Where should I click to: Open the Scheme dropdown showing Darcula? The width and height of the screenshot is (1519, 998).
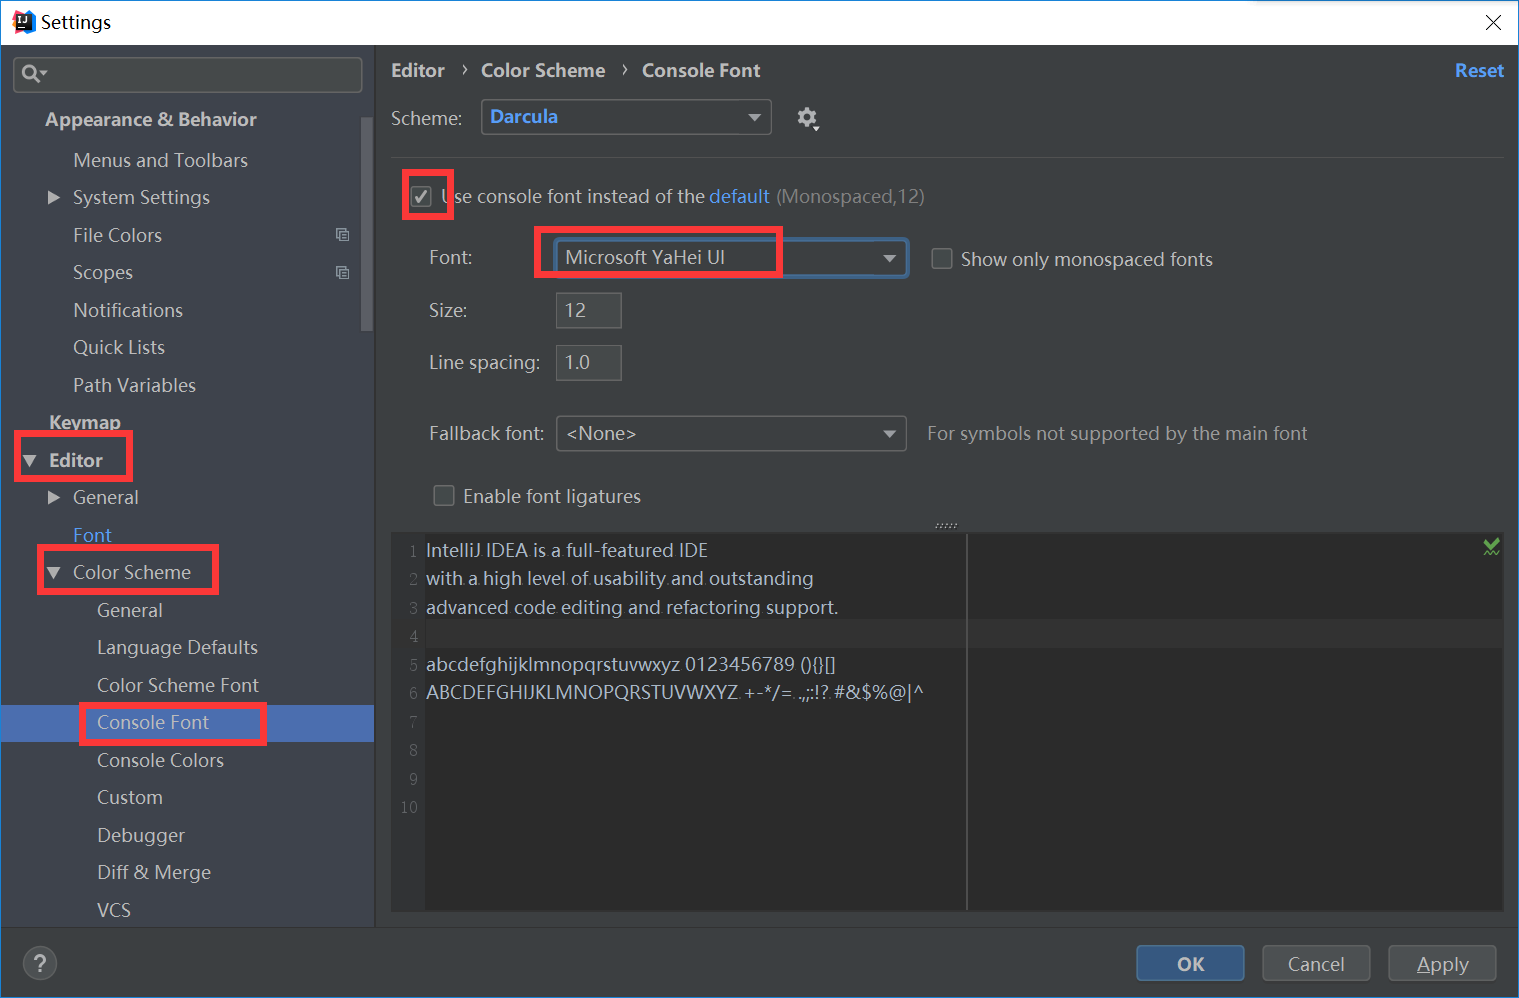(x=625, y=117)
